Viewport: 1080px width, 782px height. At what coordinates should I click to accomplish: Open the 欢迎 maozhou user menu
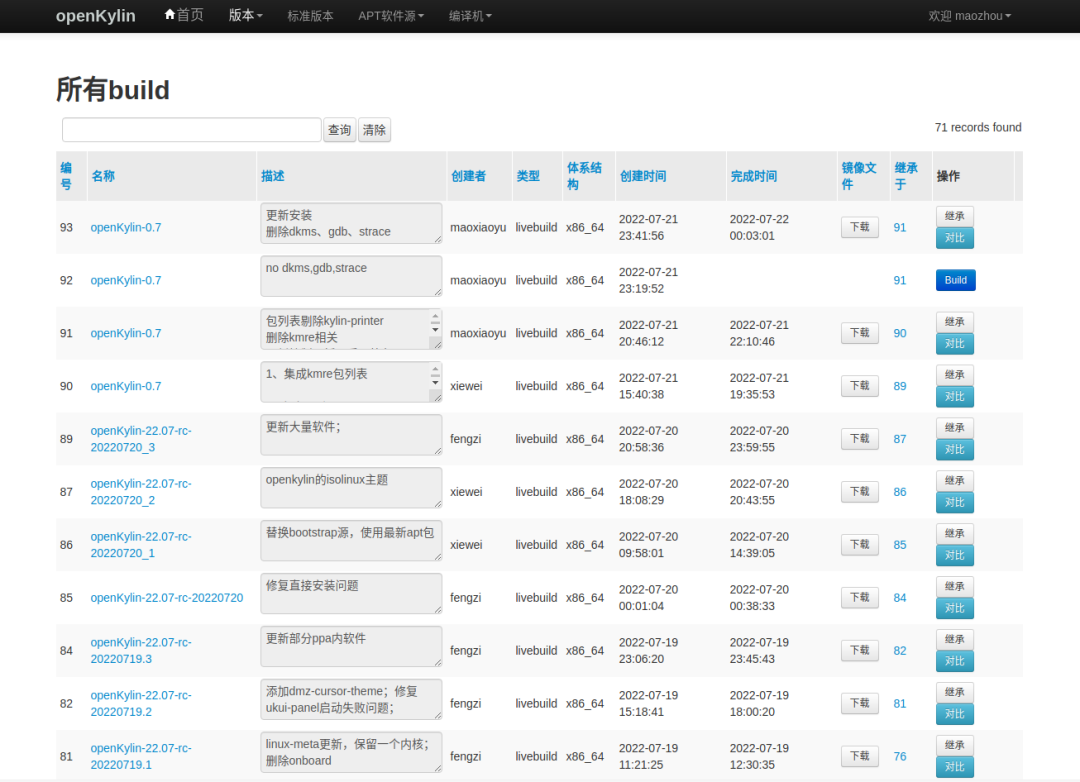969,16
